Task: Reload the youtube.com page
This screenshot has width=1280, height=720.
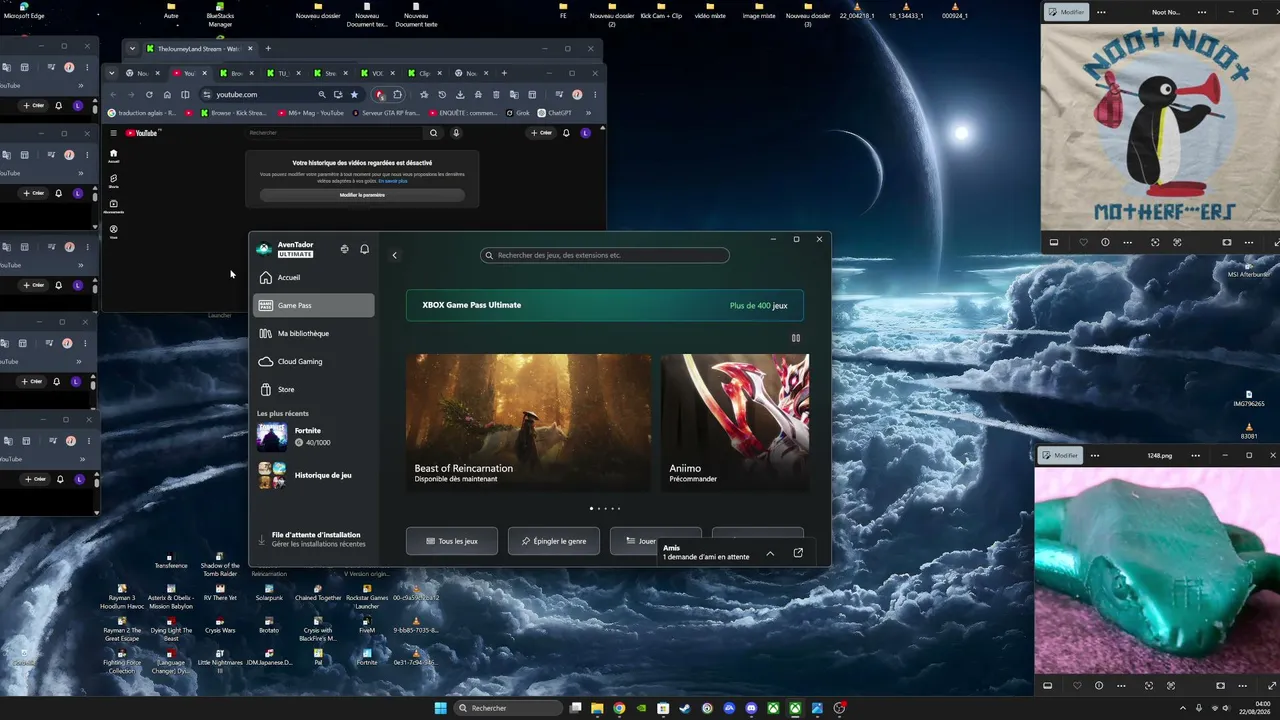Action: pyautogui.click(x=149, y=95)
